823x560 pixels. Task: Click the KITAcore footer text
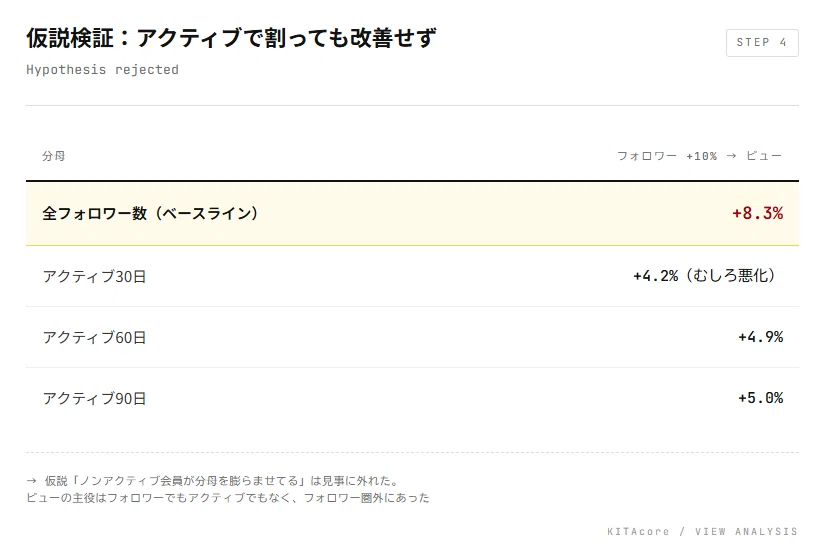pyautogui.click(x=638, y=532)
